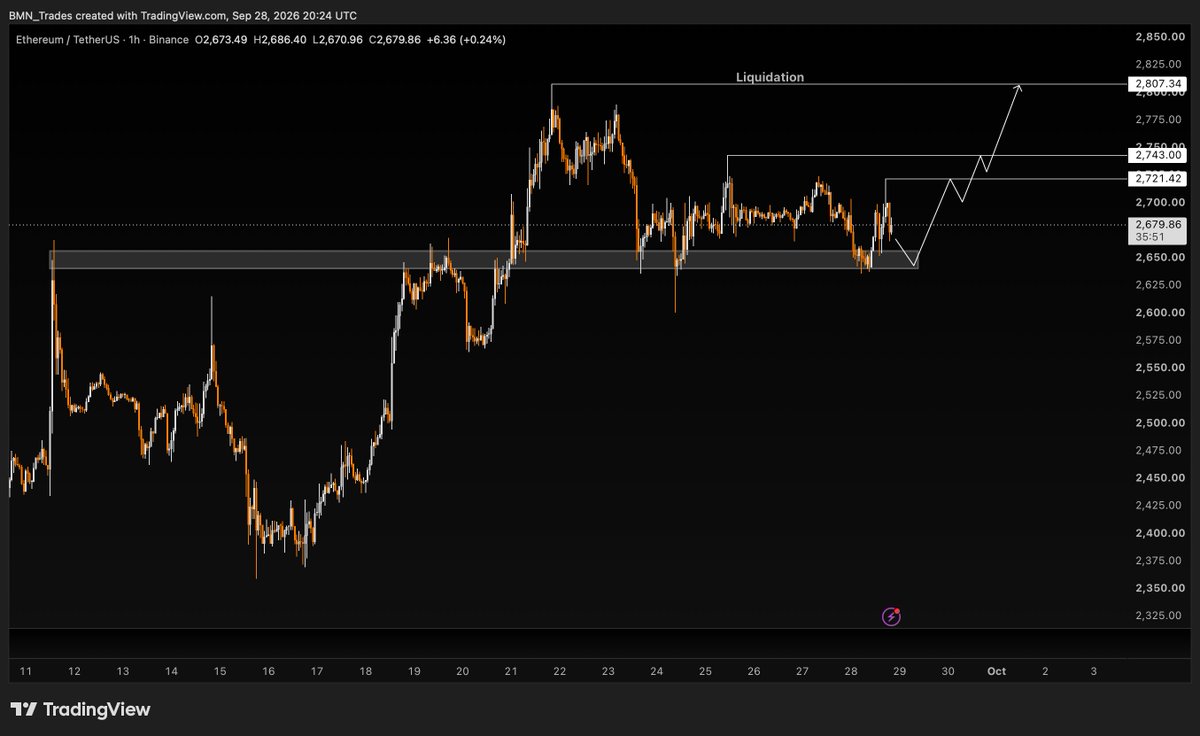Select the Ethereum / TetherUS symbol title
This screenshot has width=1200, height=736.
pyautogui.click(x=68, y=40)
